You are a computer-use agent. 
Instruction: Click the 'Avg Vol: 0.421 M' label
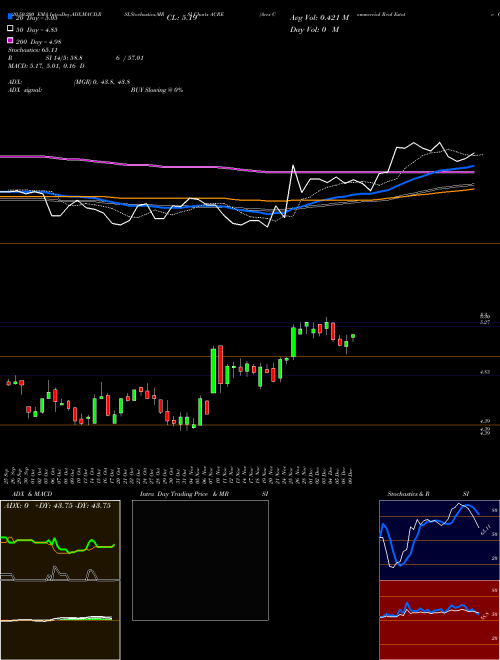click(x=319, y=18)
